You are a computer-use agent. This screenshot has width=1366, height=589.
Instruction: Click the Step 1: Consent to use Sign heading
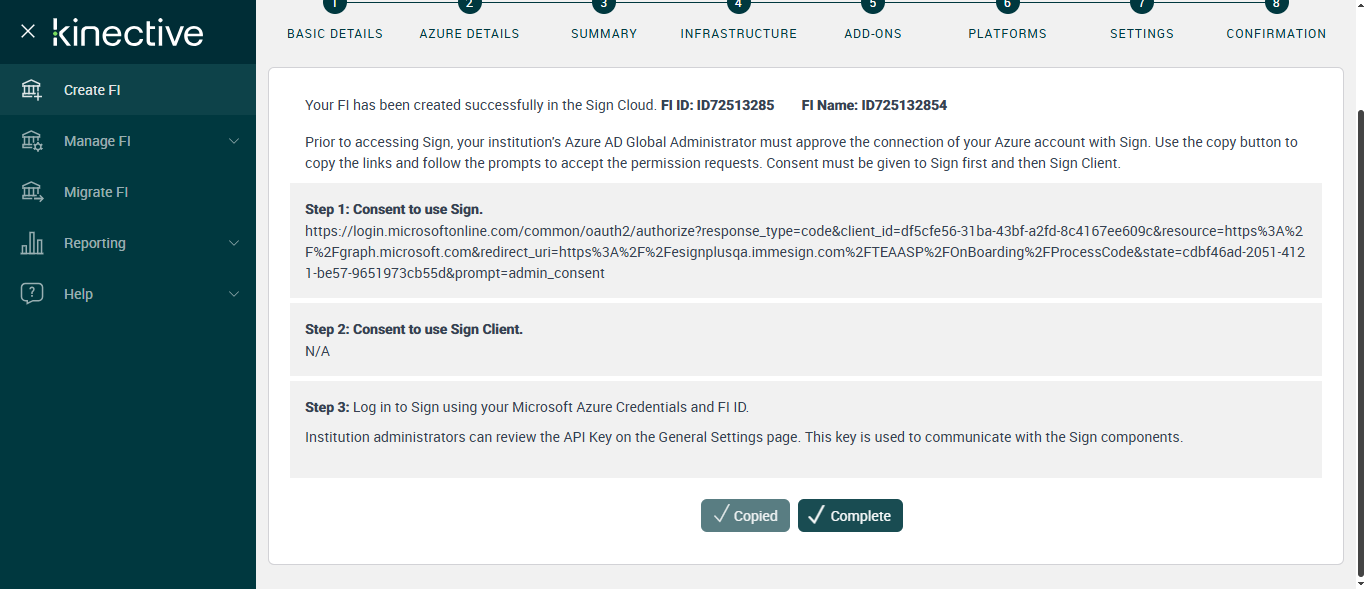tap(394, 210)
